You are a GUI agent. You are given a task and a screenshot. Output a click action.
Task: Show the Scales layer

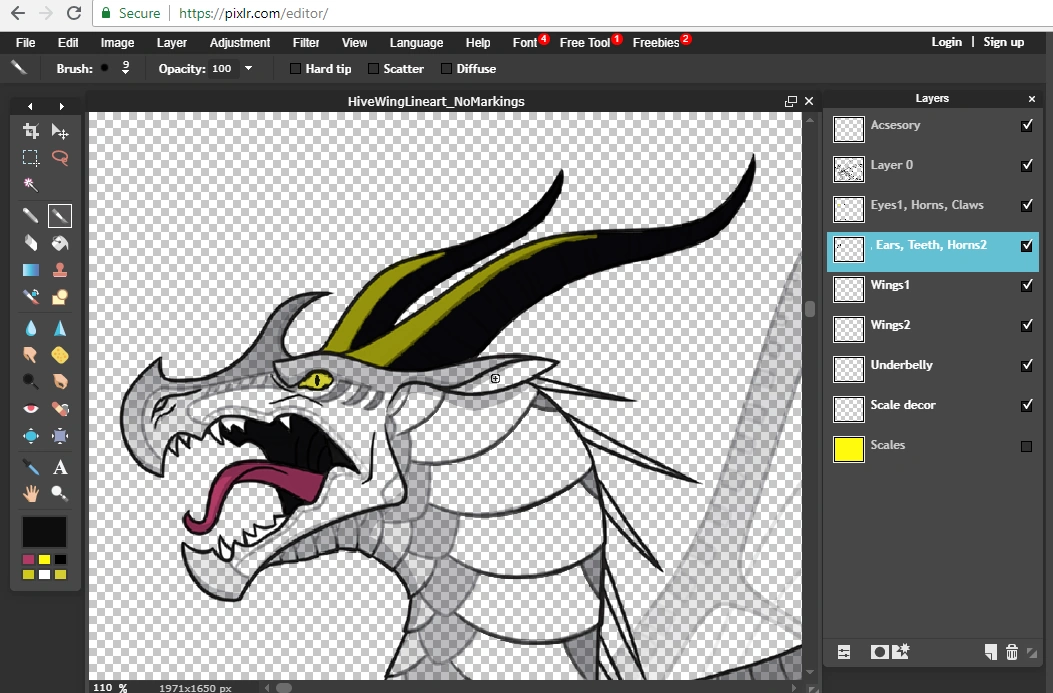1026,446
